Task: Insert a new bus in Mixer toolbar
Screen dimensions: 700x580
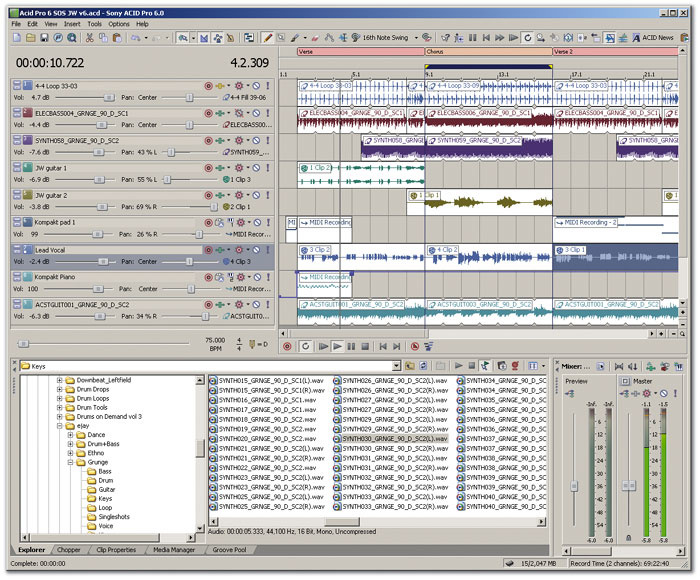Action: coord(650,367)
